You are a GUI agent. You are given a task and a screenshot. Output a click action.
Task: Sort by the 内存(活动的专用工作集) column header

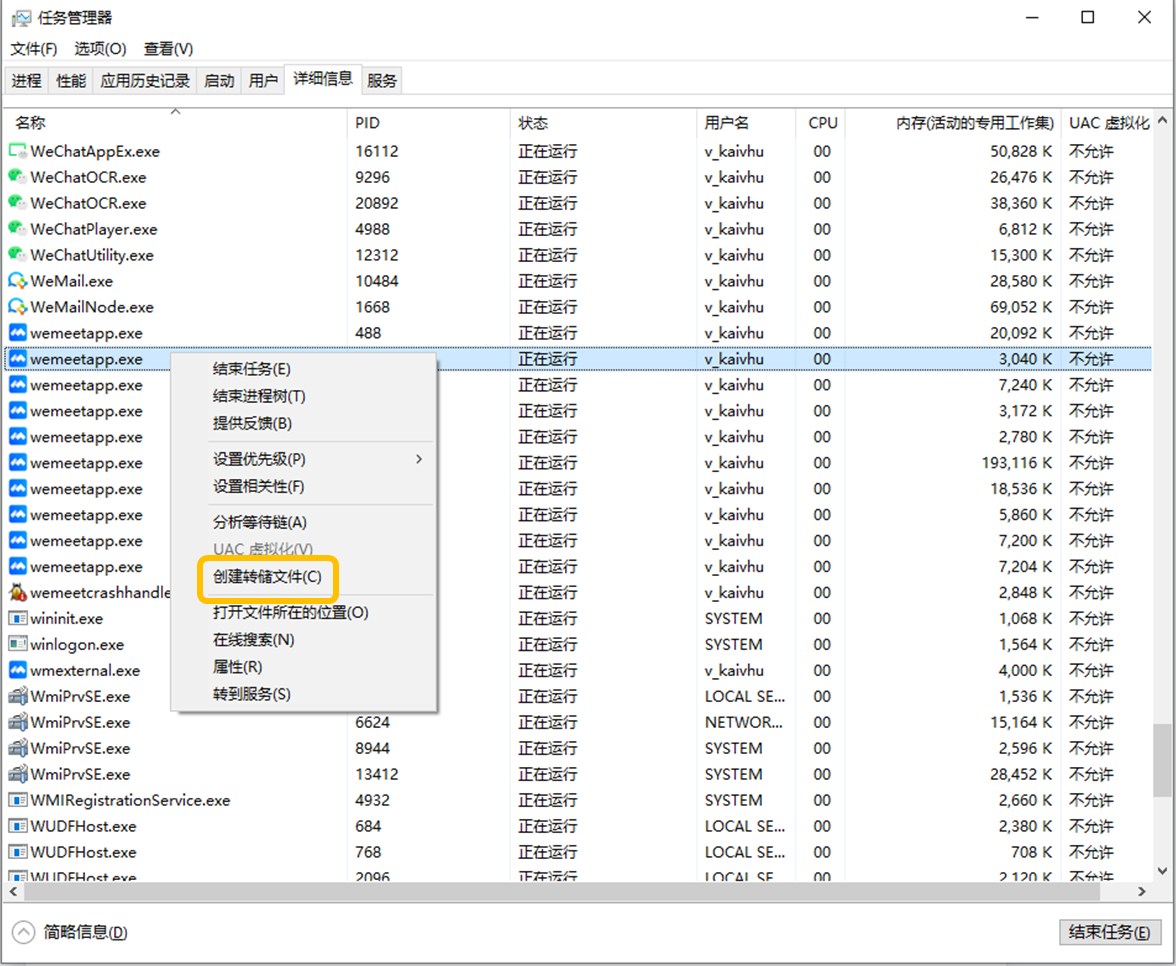(953, 123)
